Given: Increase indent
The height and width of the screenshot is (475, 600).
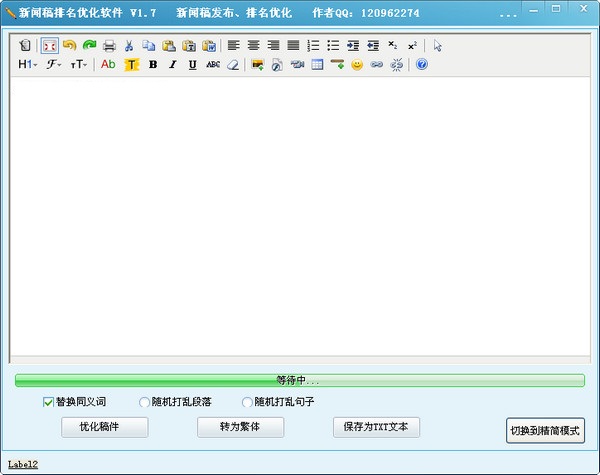Looking at the screenshot, I should [x=353, y=46].
